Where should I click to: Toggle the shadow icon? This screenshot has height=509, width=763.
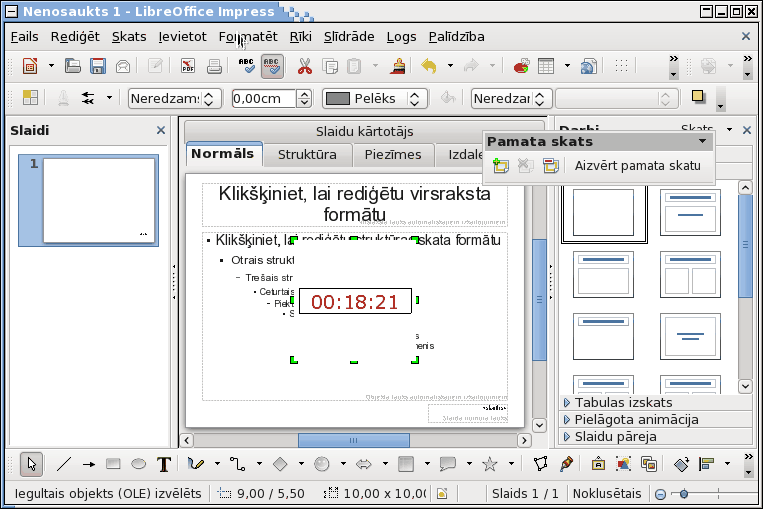click(x=698, y=97)
